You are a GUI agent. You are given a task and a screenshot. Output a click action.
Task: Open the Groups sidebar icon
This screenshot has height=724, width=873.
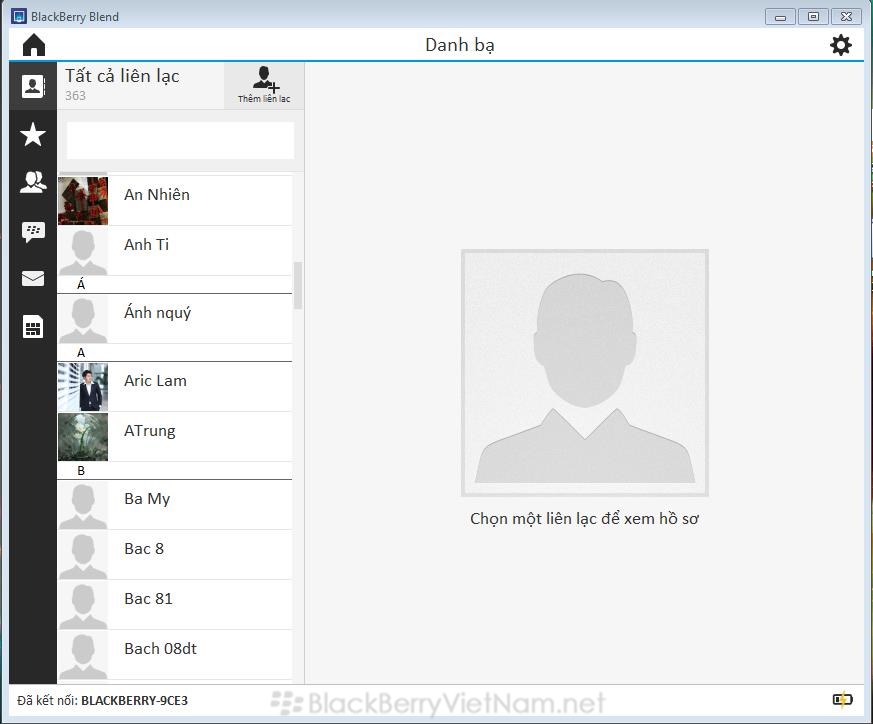33,182
